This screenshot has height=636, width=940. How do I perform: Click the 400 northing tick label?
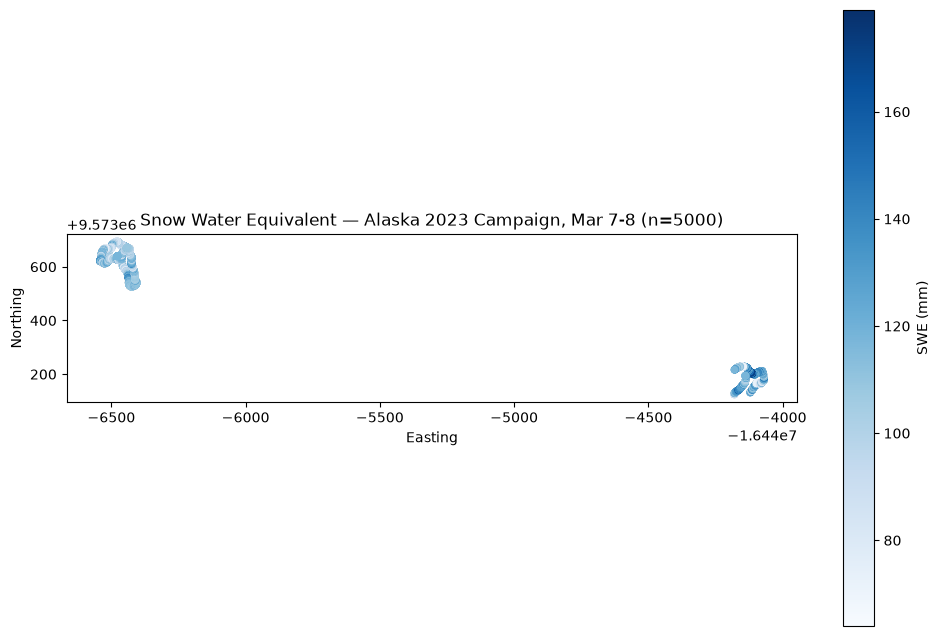tap(43, 321)
